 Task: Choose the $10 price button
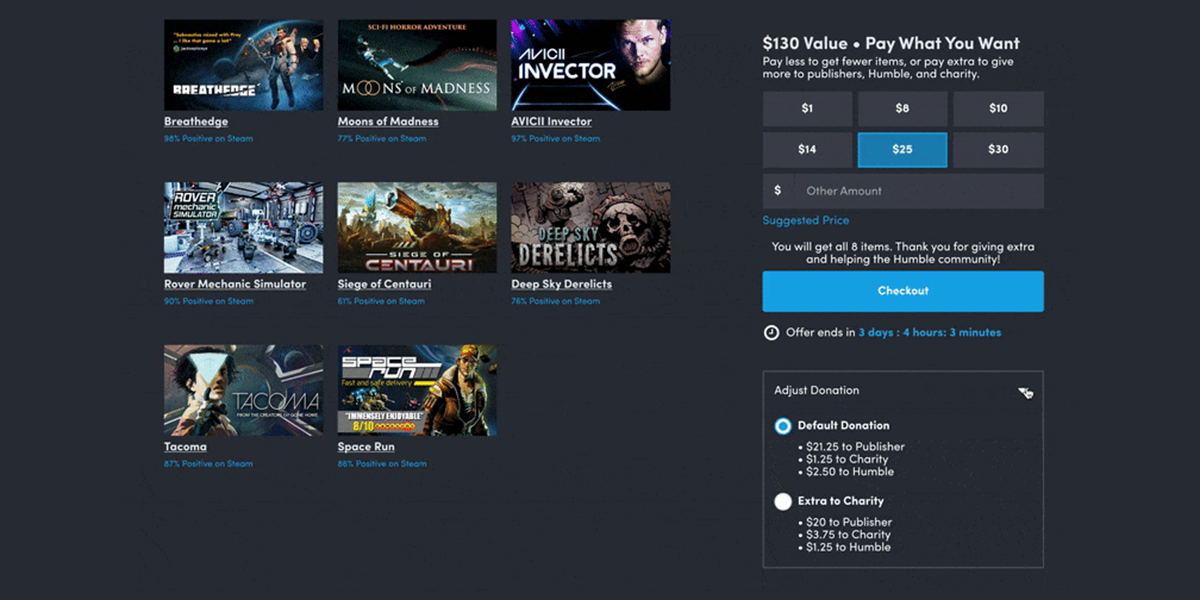[x=998, y=109]
